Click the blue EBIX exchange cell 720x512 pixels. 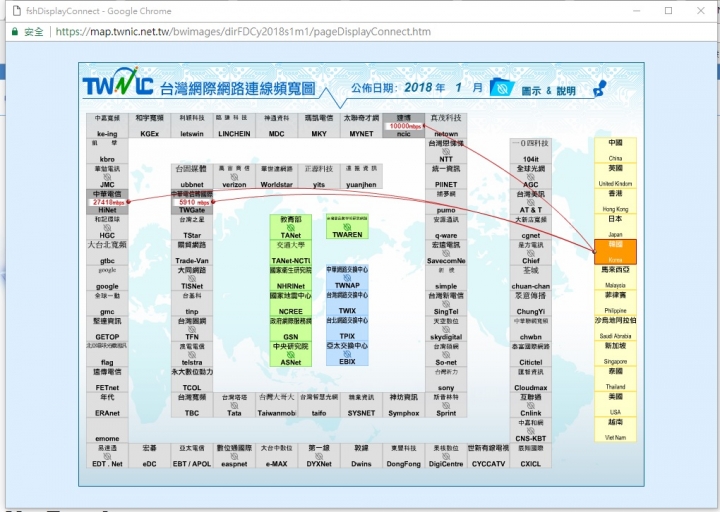(x=347, y=353)
